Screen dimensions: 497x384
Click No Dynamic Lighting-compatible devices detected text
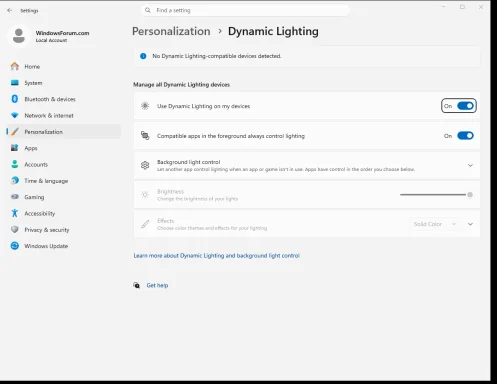217,56
